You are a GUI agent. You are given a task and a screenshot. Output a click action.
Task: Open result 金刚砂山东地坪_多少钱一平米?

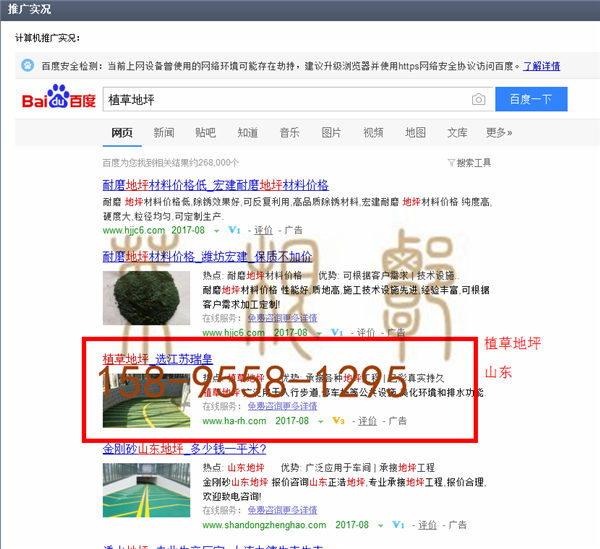click(x=184, y=449)
